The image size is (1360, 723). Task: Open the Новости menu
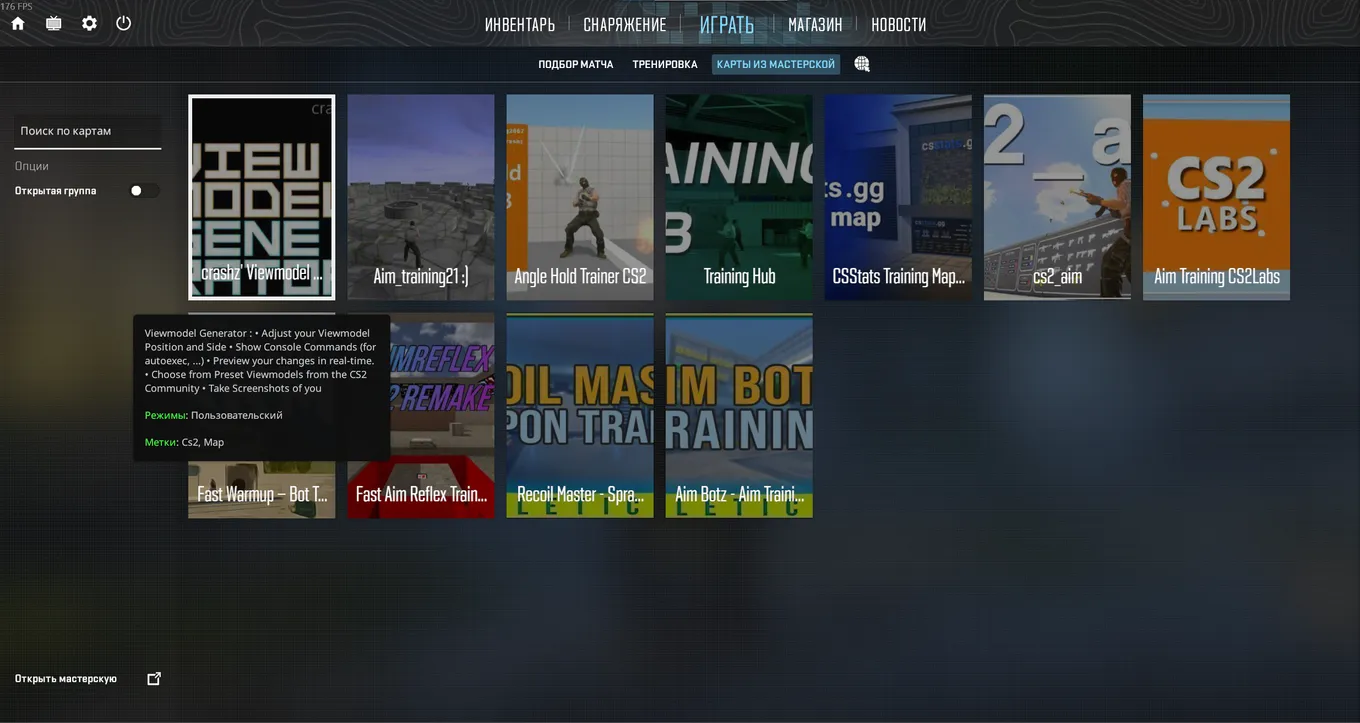[x=899, y=25]
